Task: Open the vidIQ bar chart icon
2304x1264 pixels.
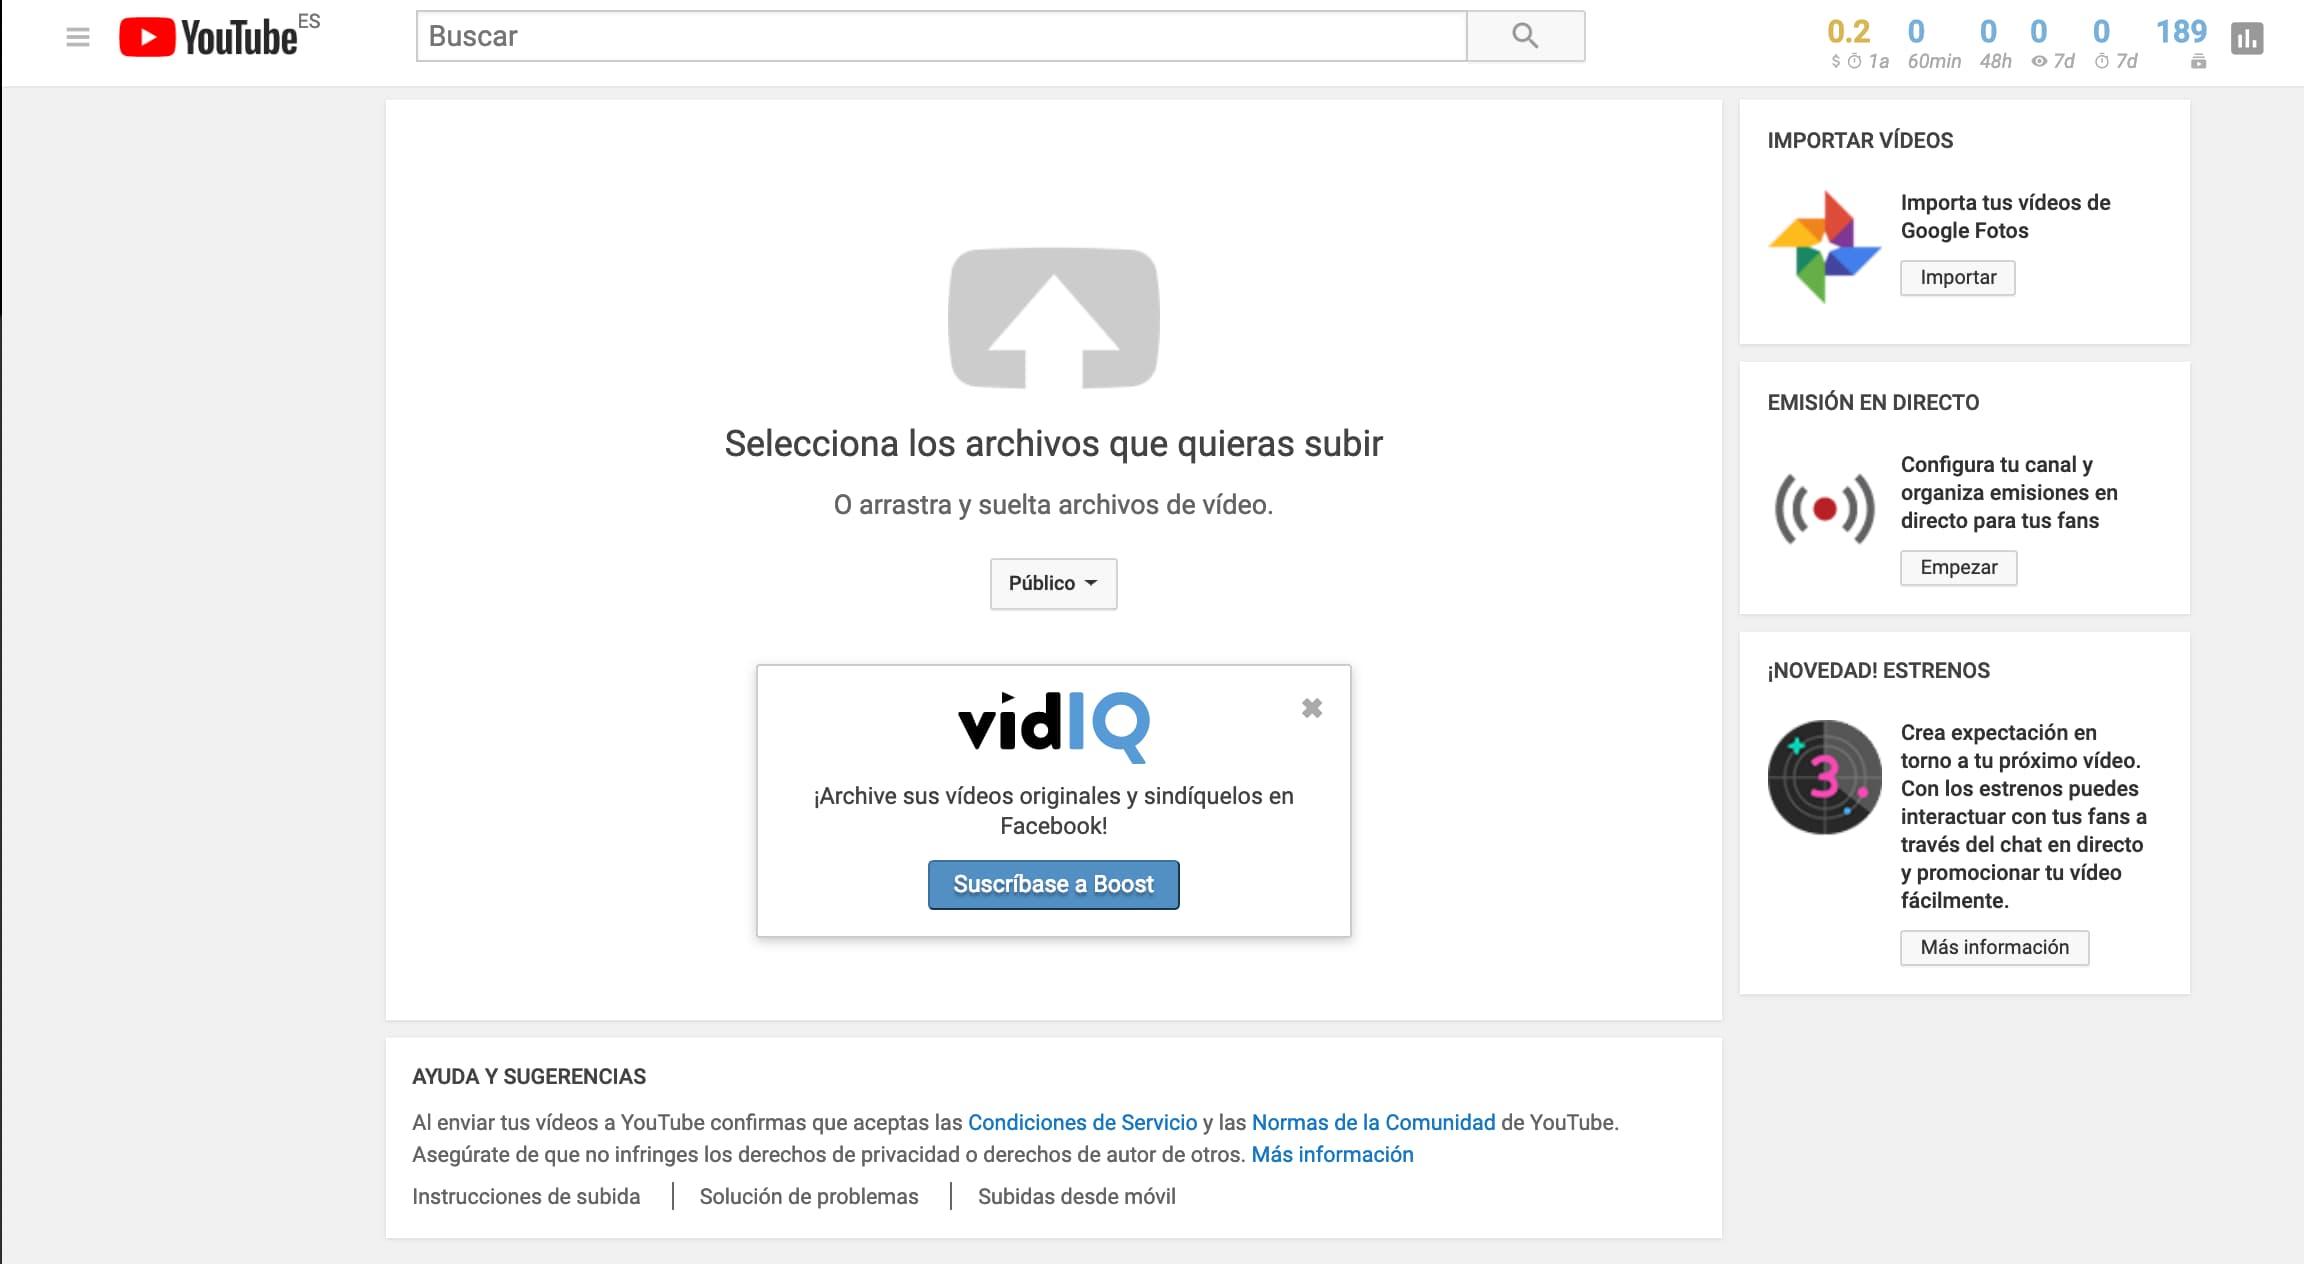Action: [x=2247, y=38]
